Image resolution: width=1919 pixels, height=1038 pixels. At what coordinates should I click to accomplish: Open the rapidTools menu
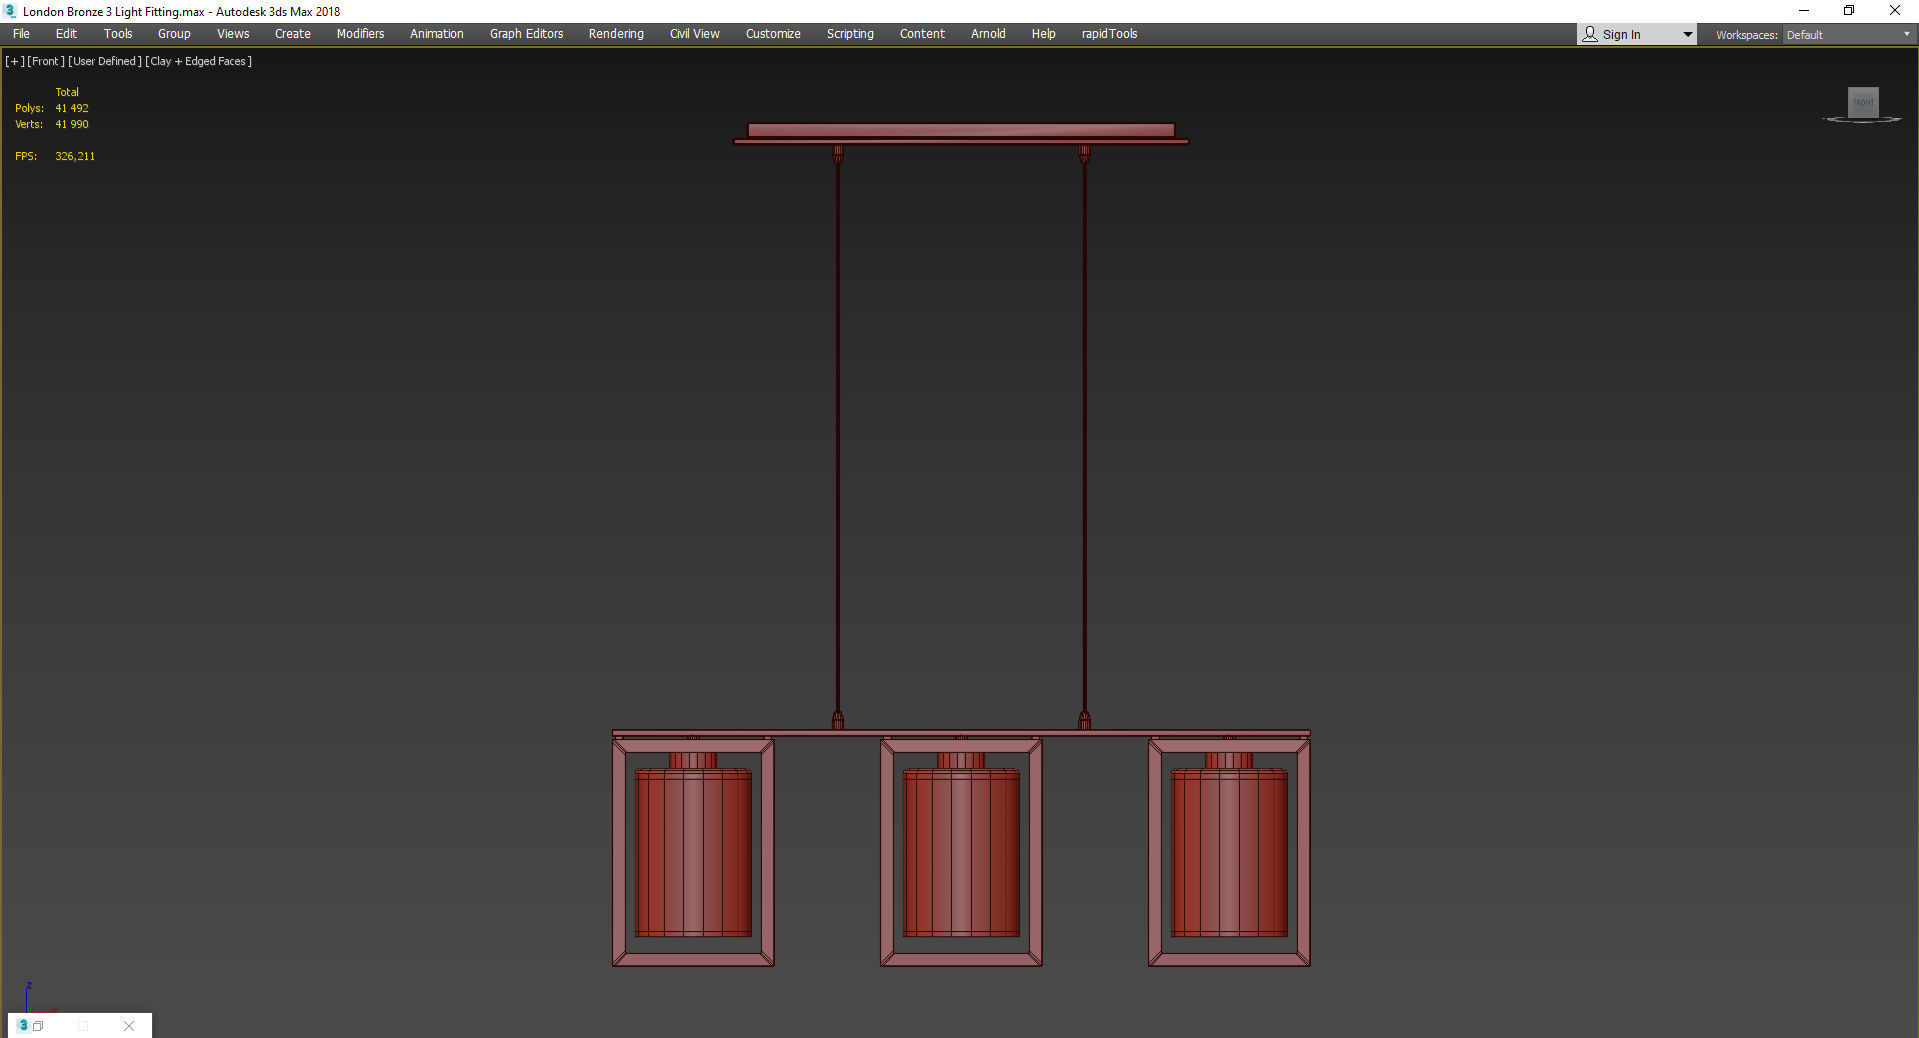1109,34
